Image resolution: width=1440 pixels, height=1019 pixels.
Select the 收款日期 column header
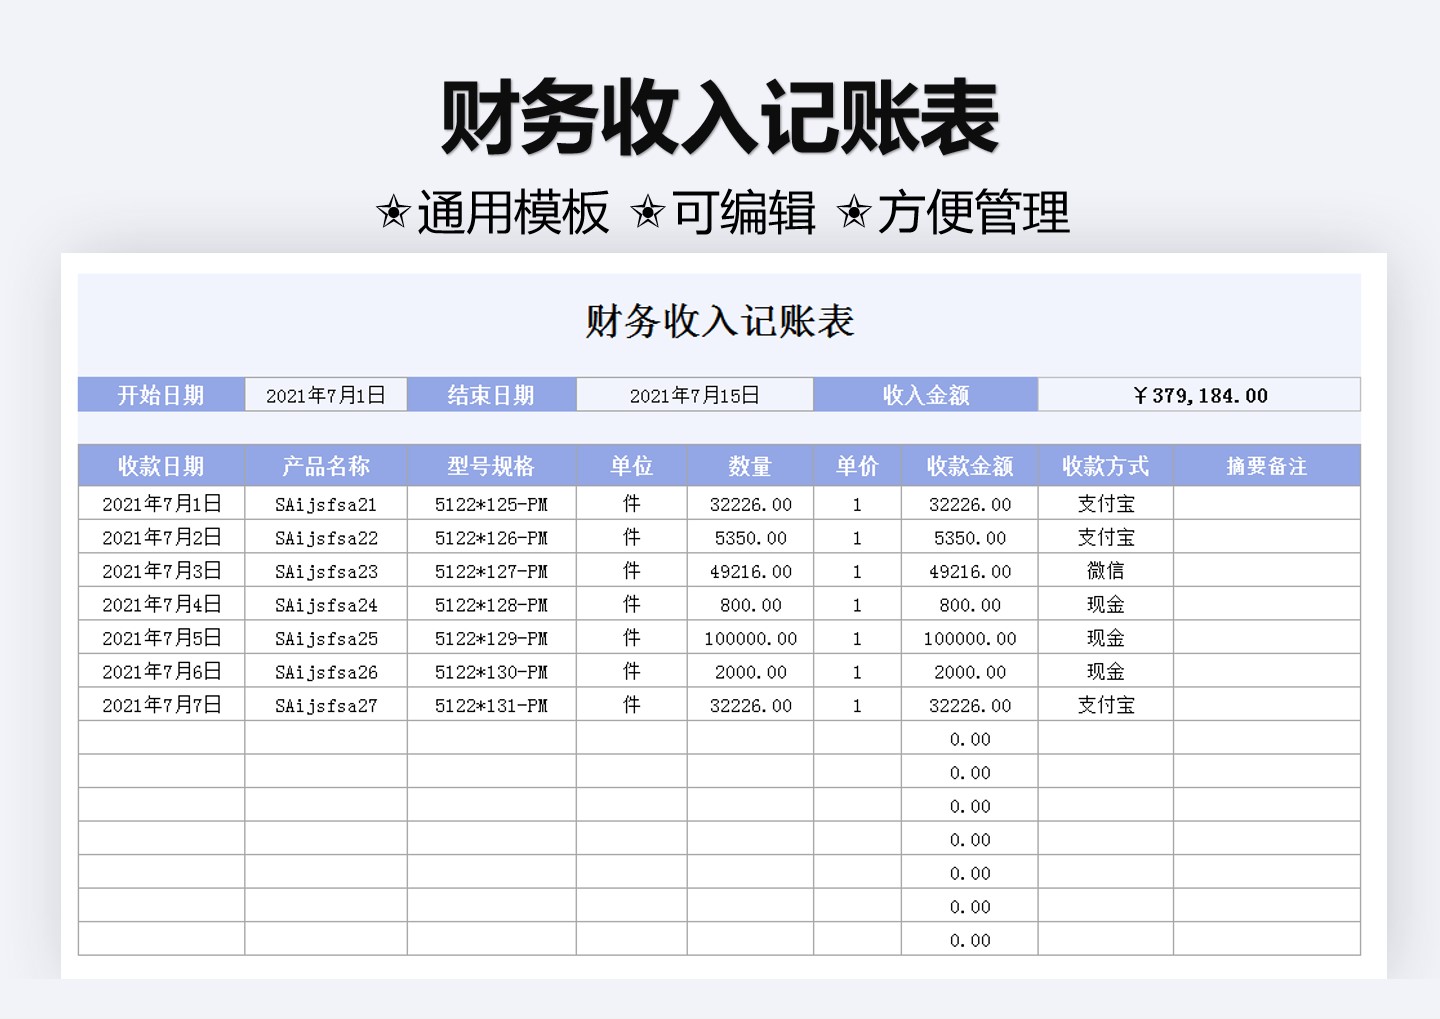162,465
